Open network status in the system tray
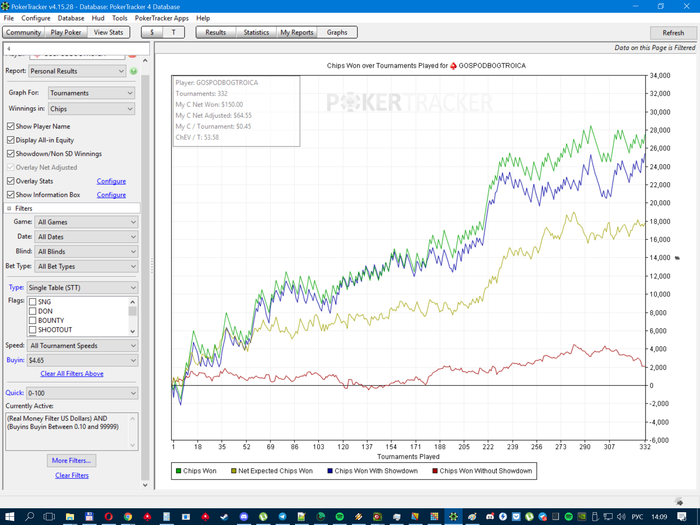The height and width of the screenshot is (525, 700). [608, 517]
